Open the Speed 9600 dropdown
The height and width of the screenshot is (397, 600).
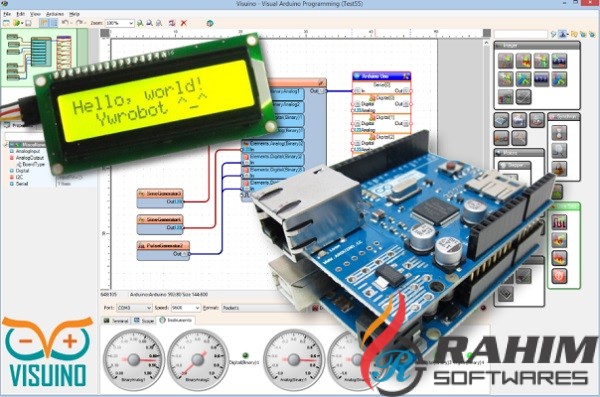coord(186,308)
